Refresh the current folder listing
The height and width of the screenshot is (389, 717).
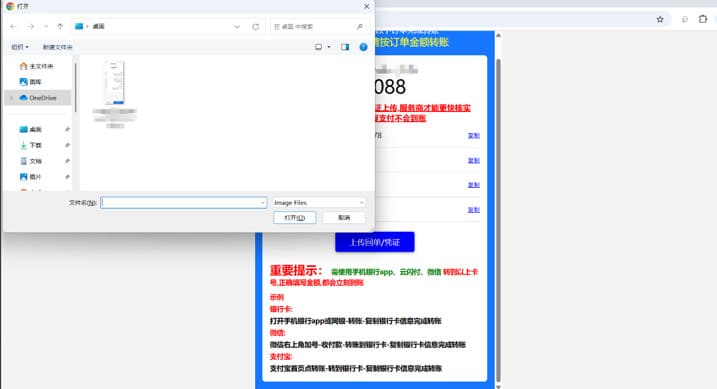point(256,27)
